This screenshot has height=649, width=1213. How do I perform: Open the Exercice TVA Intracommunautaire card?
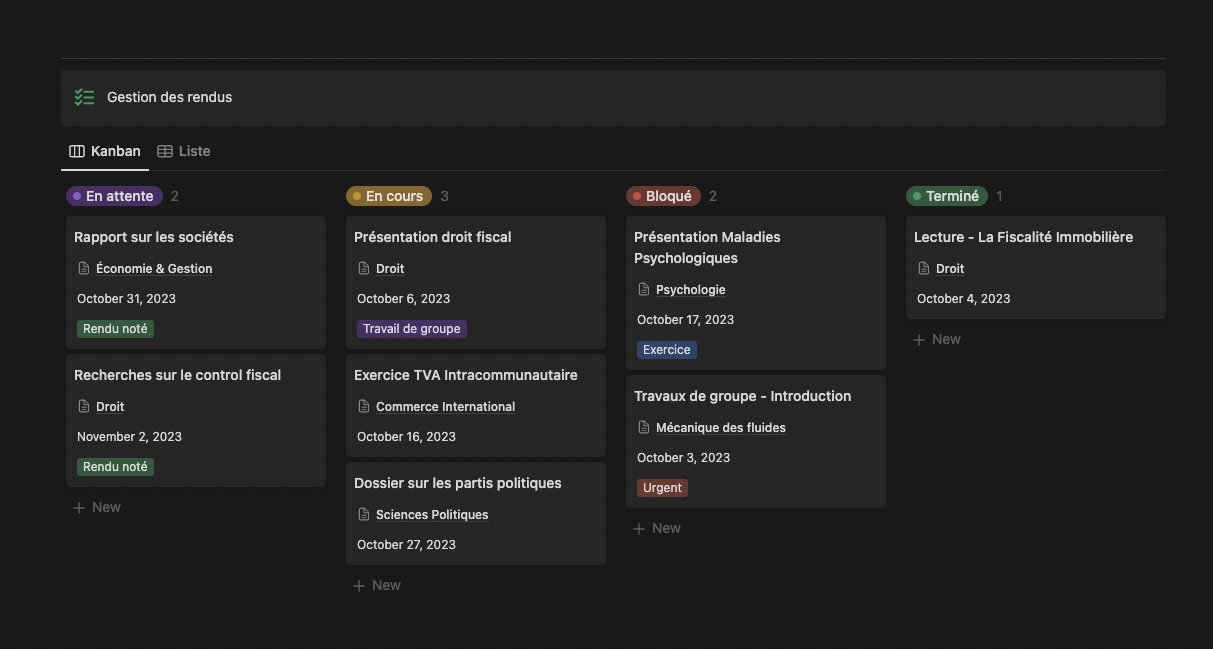465,375
